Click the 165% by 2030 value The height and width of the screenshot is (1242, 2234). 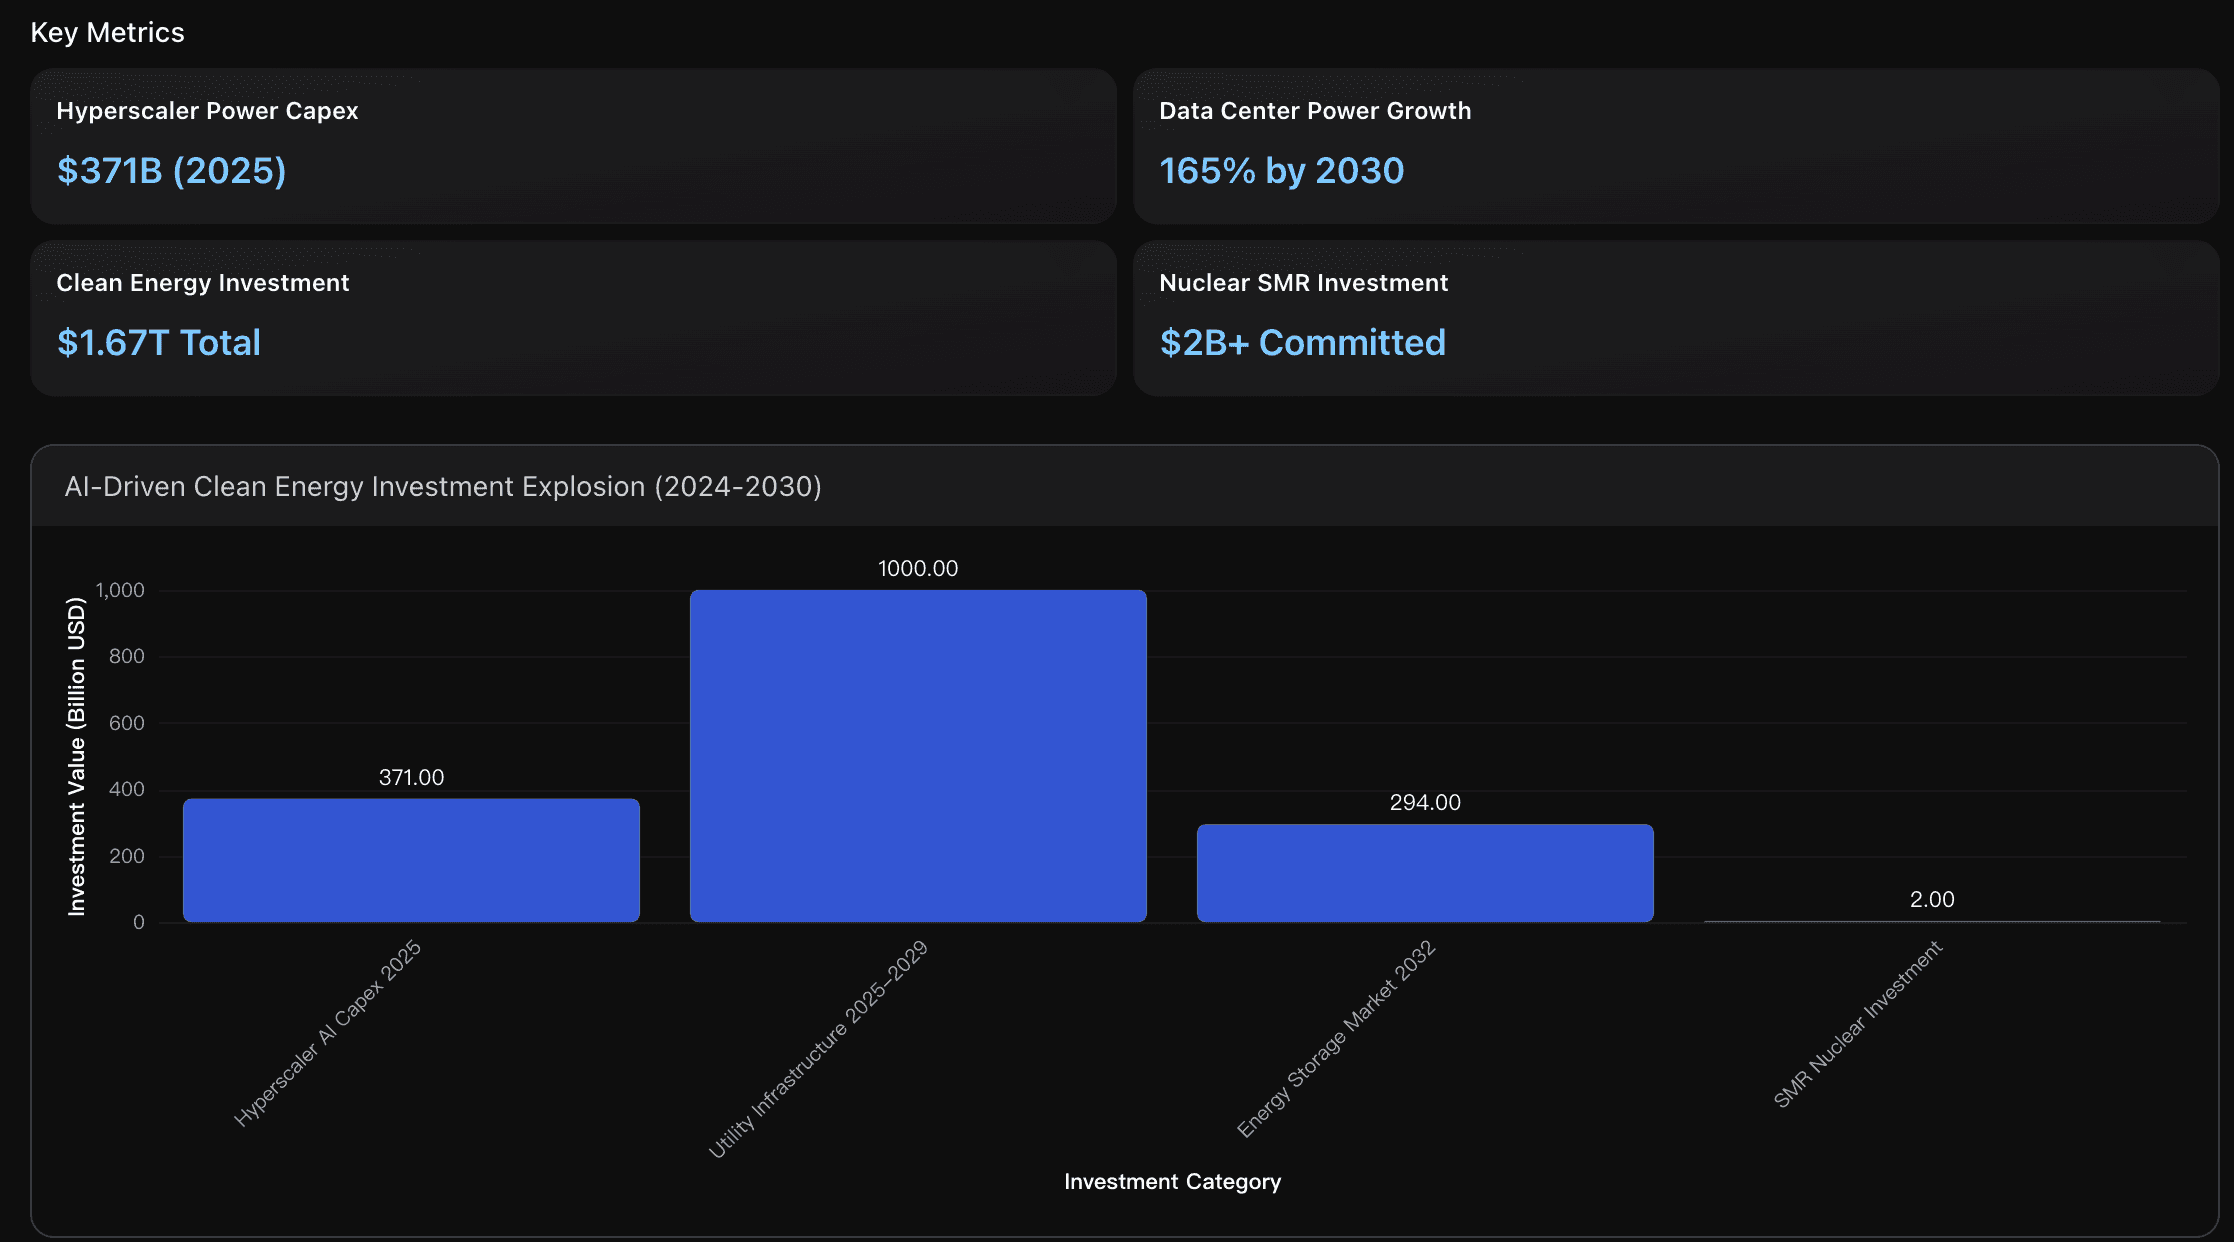[1281, 171]
